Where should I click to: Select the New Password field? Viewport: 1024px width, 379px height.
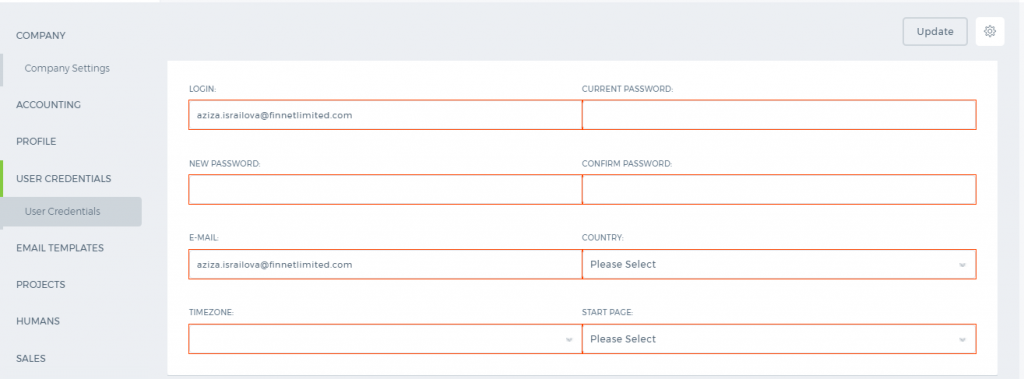click(x=385, y=190)
